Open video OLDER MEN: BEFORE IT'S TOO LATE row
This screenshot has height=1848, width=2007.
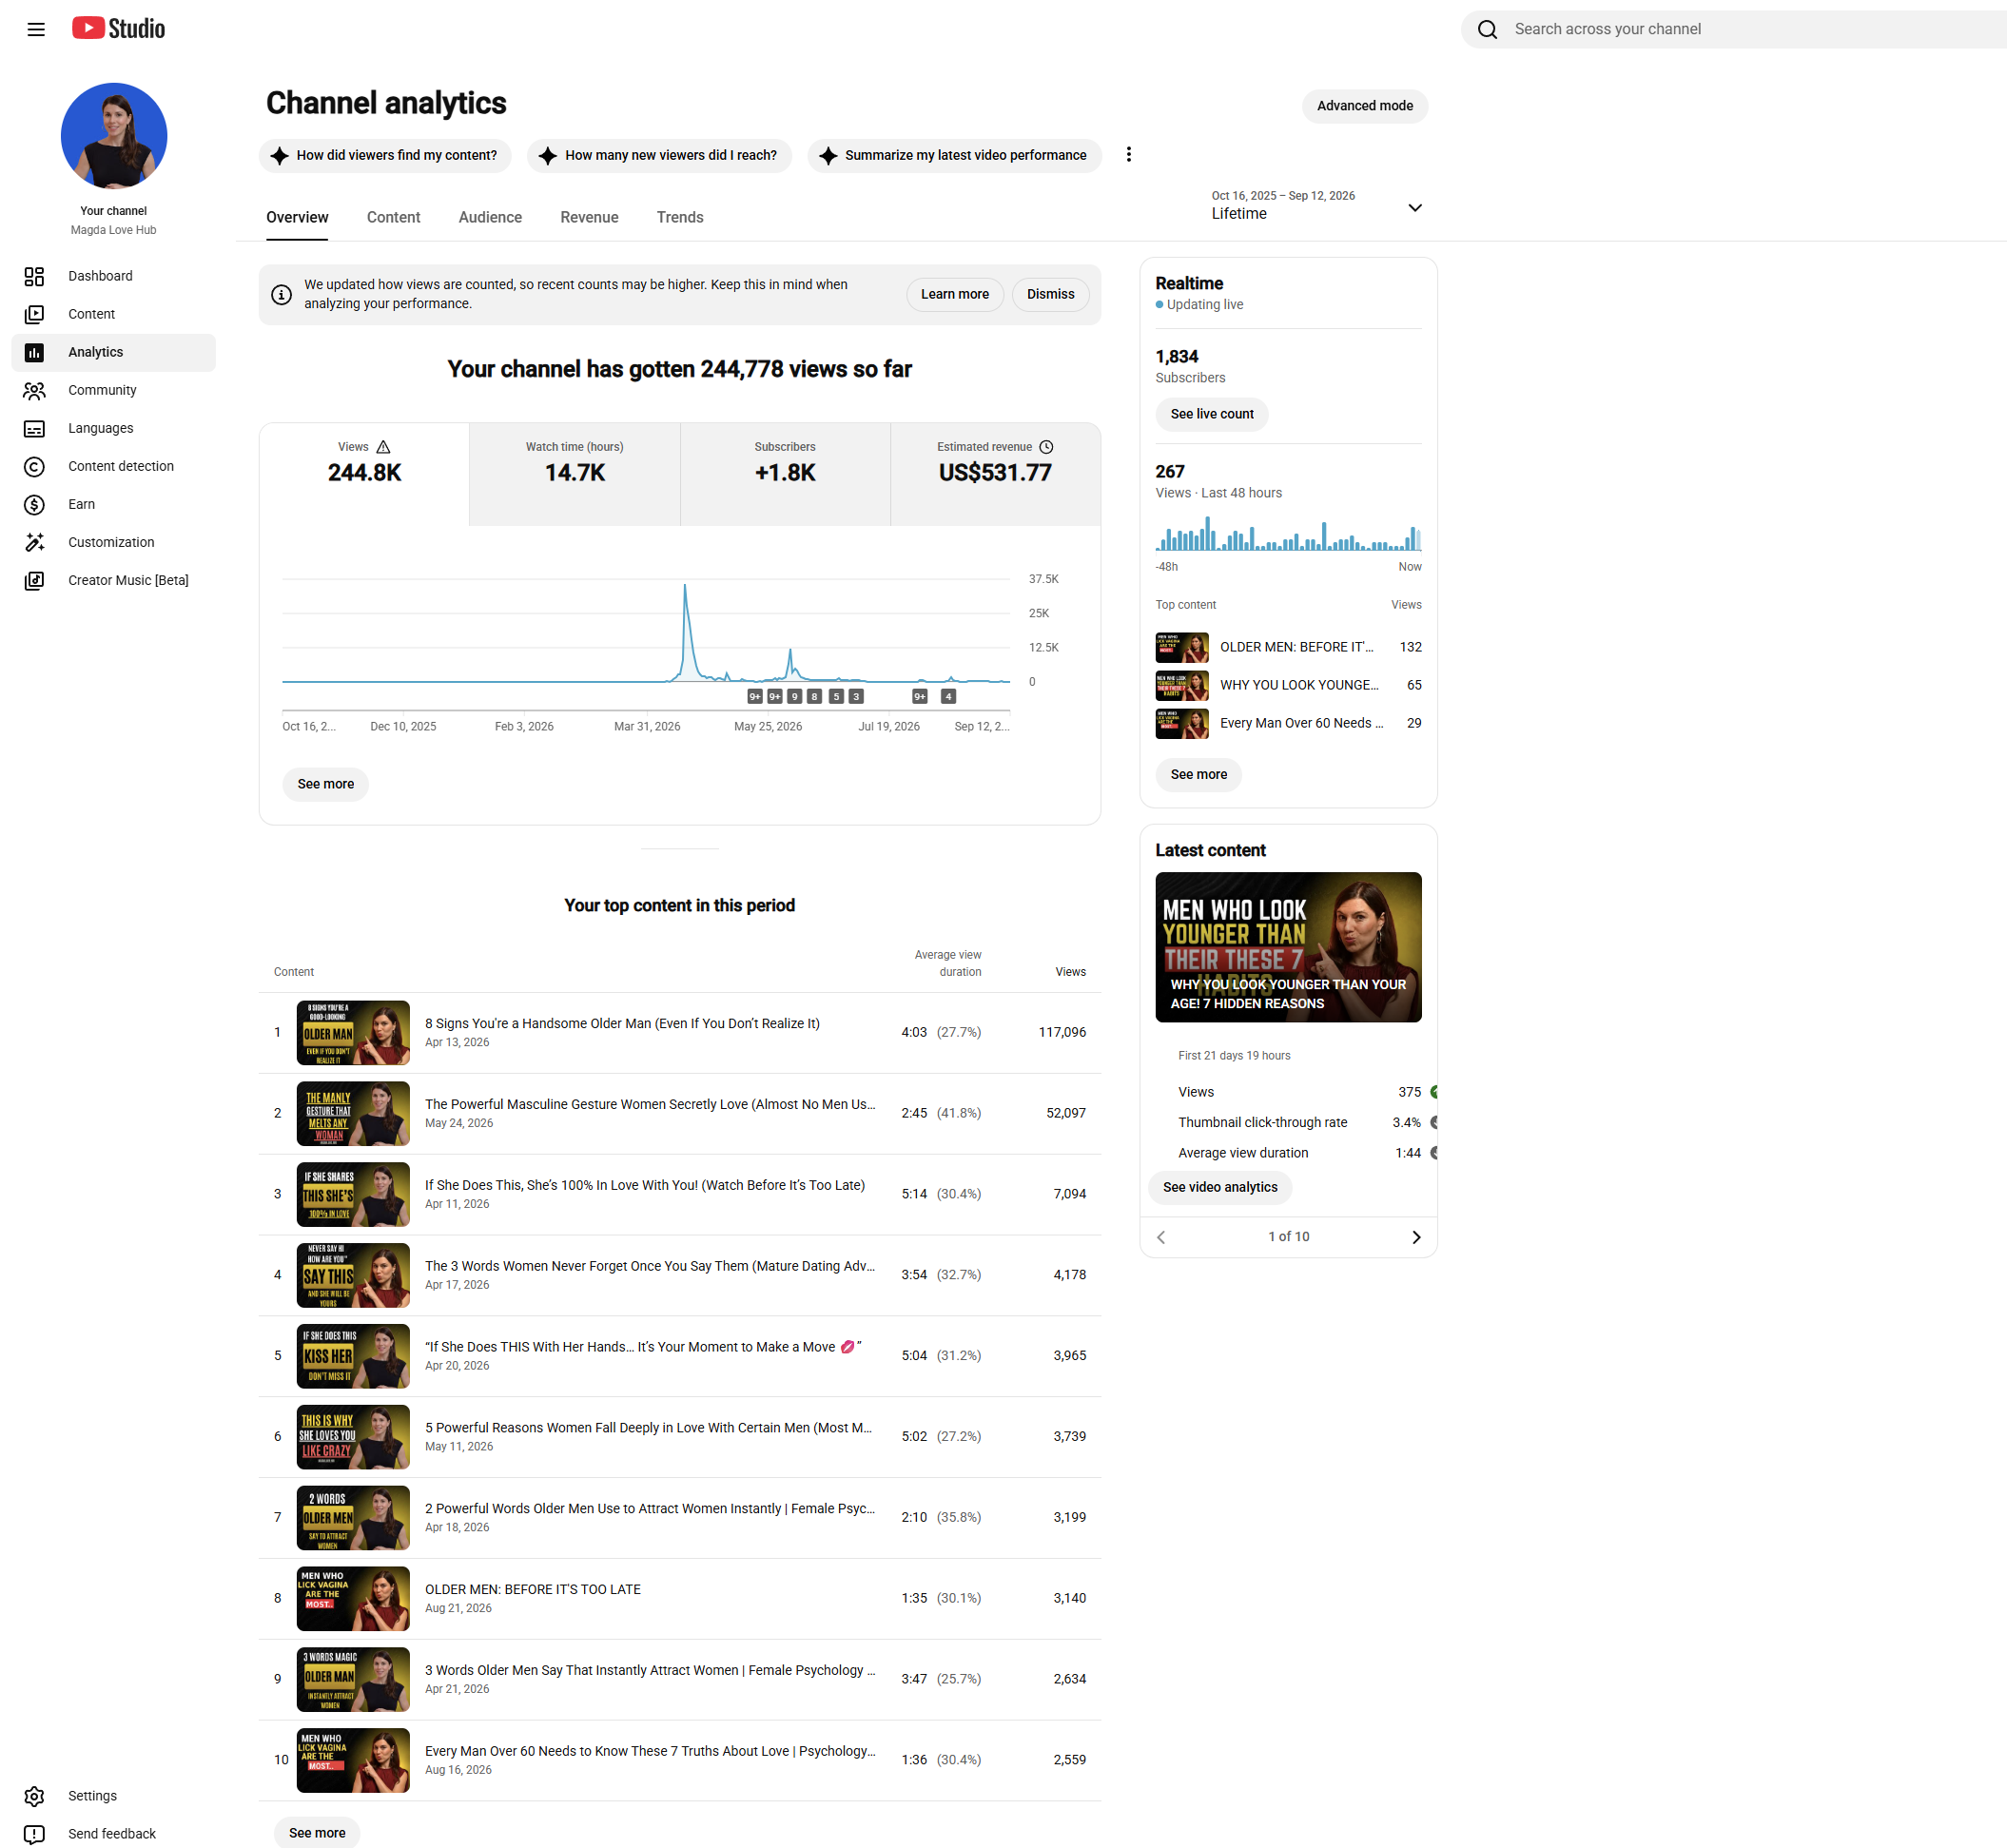click(x=680, y=1598)
